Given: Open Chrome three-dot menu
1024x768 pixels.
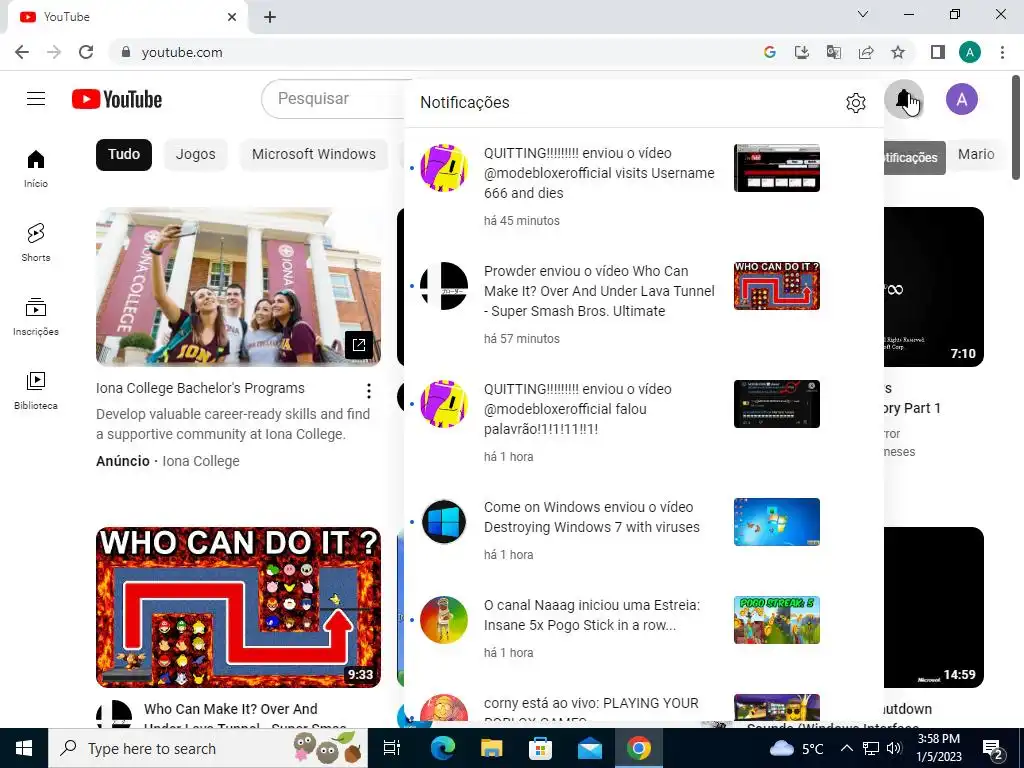Looking at the screenshot, I should click(1002, 52).
